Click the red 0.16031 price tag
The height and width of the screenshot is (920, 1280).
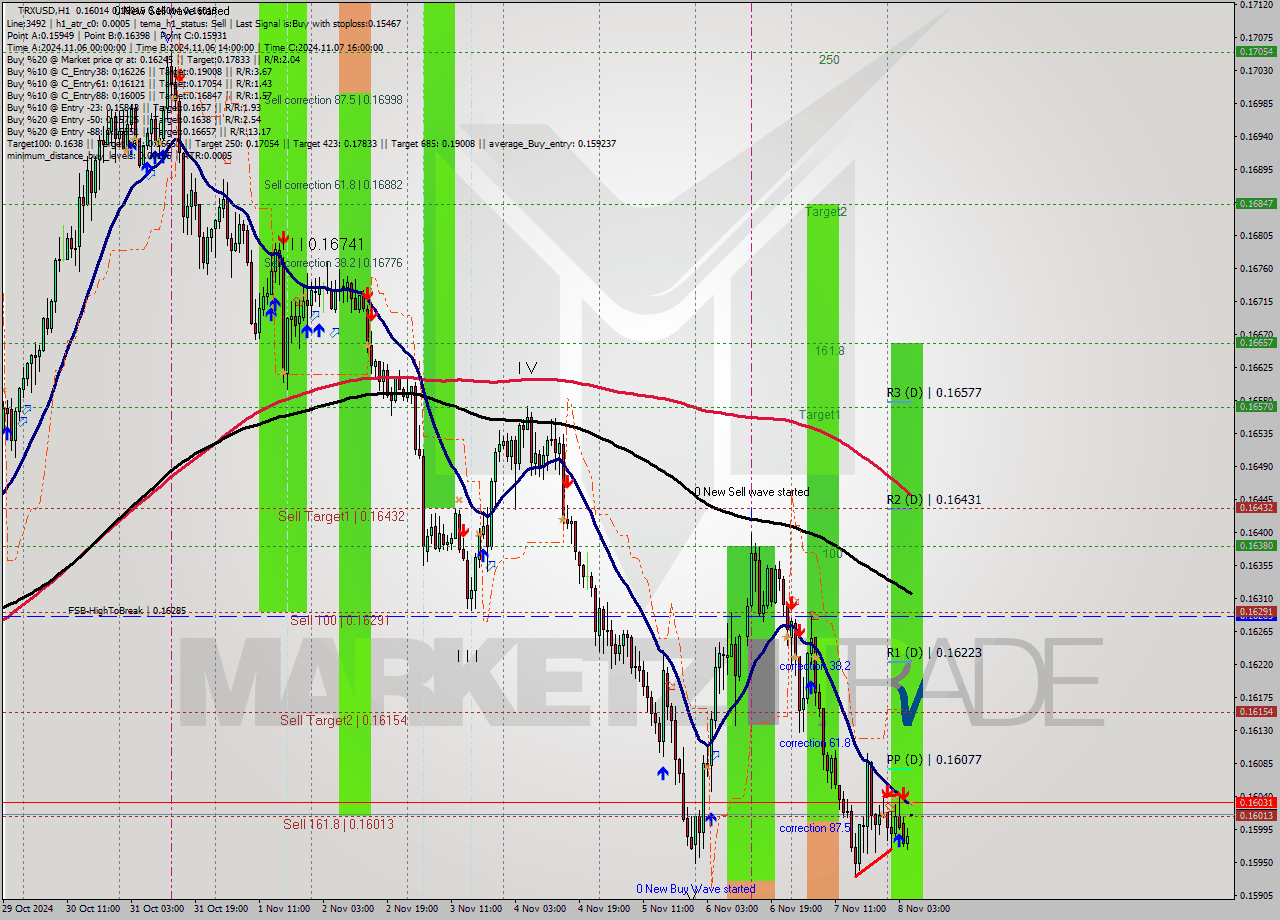pyautogui.click(x=1256, y=802)
